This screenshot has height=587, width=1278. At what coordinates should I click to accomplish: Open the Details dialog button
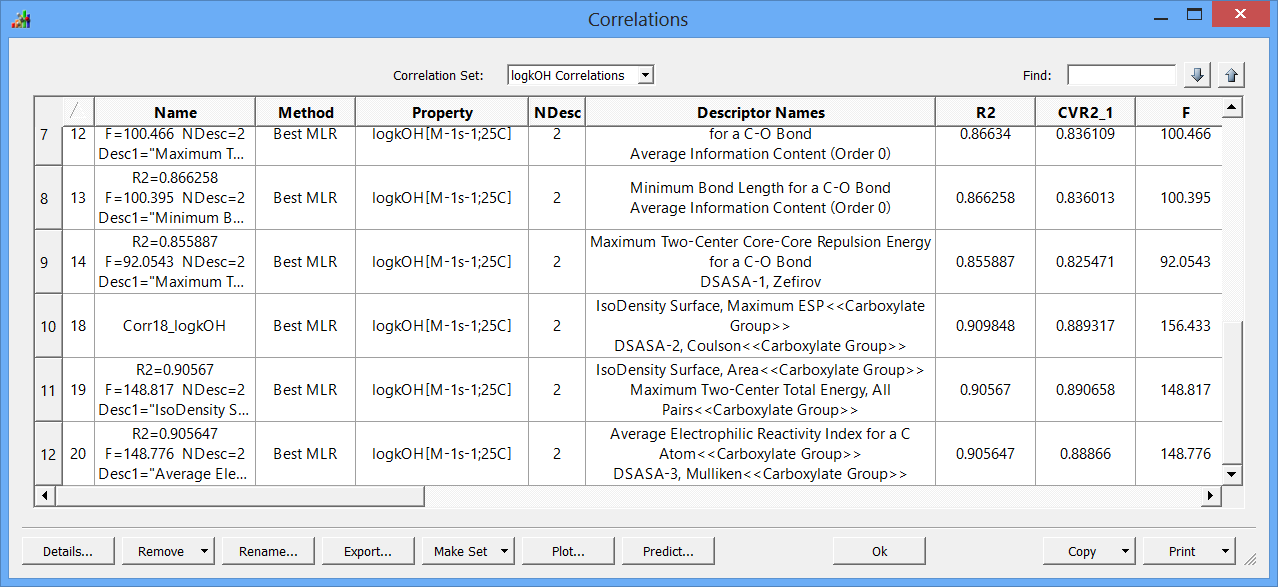pos(68,551)
